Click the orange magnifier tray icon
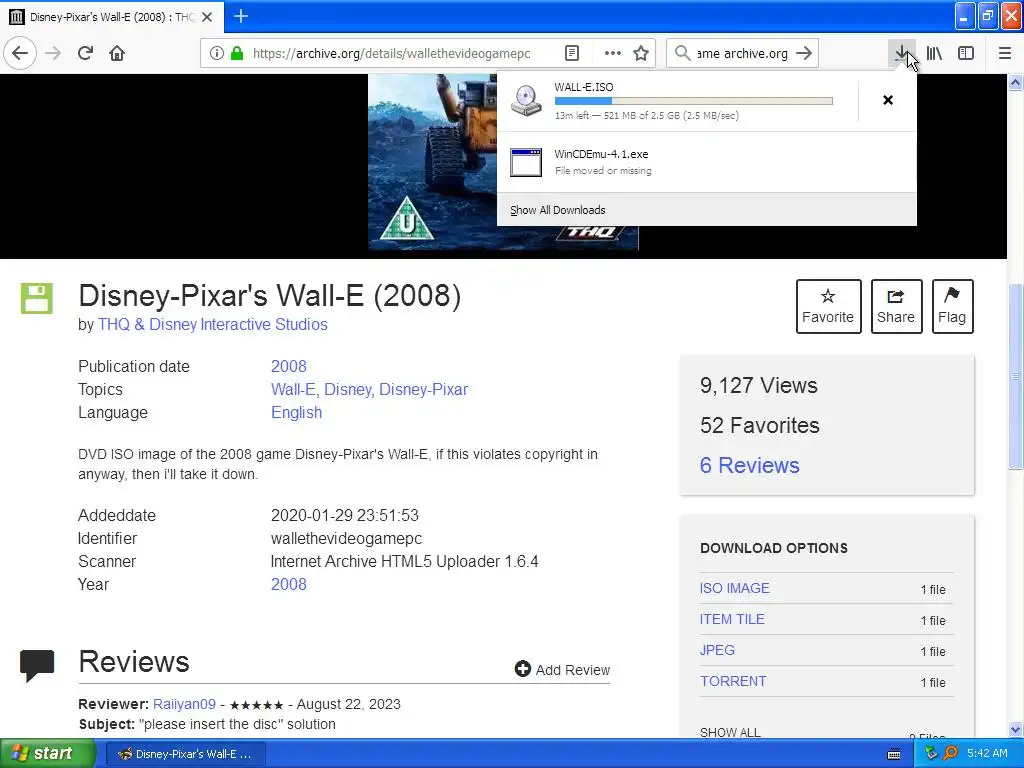Viewport: 1024px width, 768px height. tap(950, 753)
